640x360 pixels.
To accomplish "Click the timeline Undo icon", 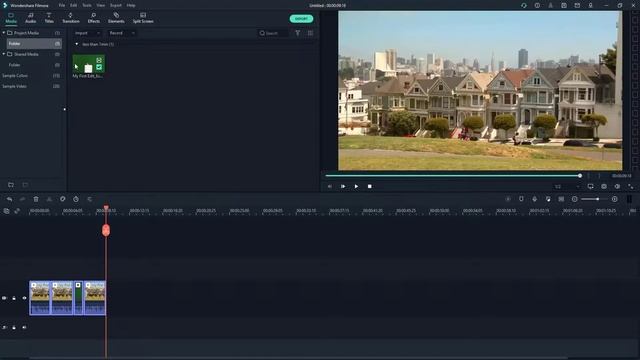I will (x=9, y=199).
